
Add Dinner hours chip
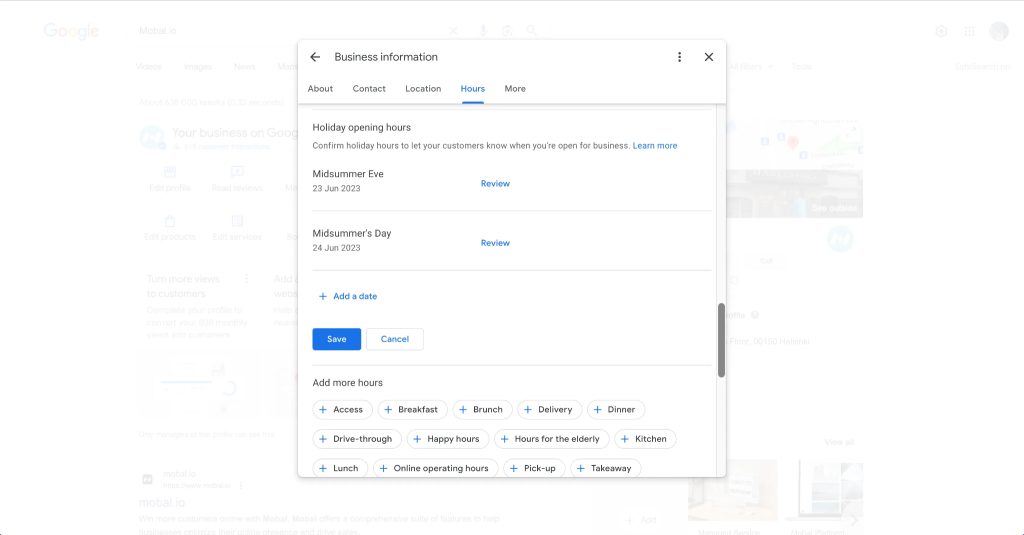[x=616, y=410]
